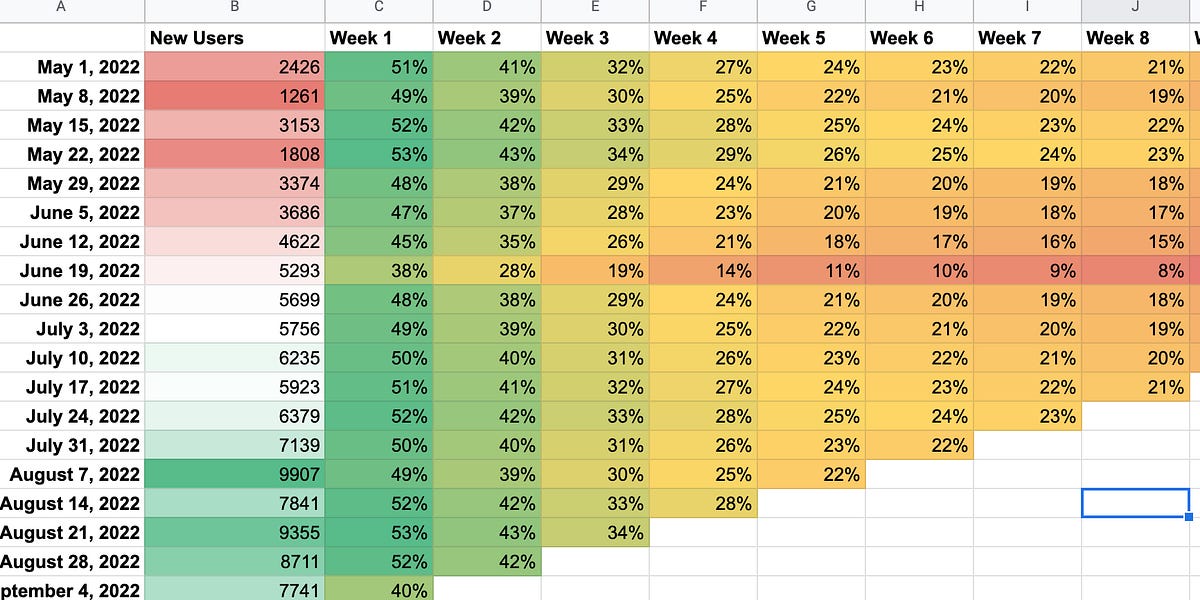This screenshot has height=600, width=1200.
Task: Select the 40% cell for September 4
Action: click(378, 590)
